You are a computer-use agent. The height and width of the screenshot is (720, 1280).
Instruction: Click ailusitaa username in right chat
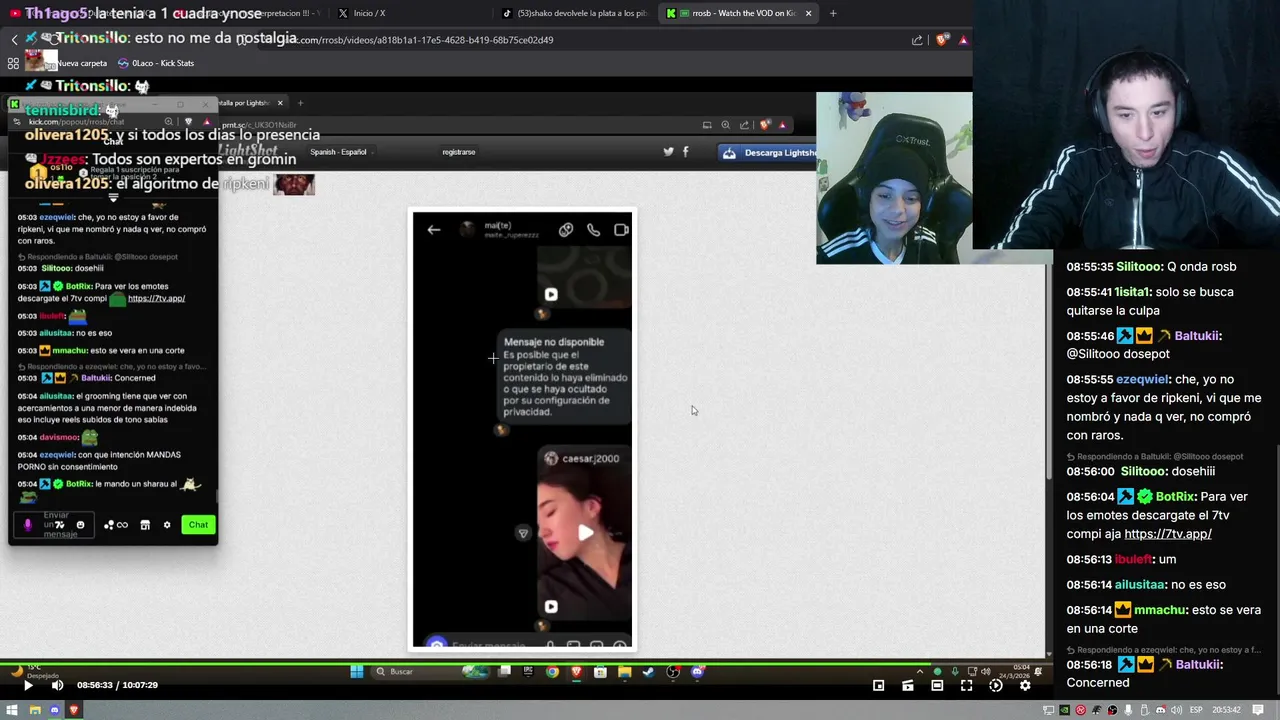point(1141,585)
